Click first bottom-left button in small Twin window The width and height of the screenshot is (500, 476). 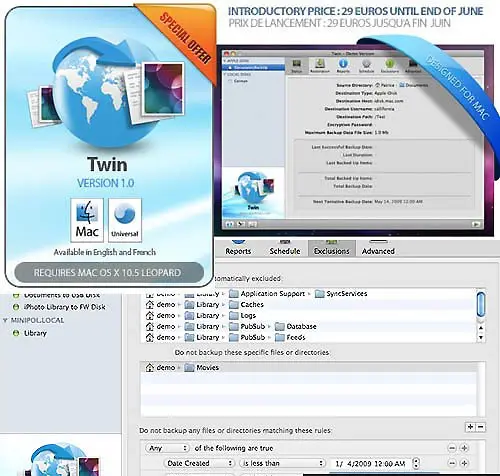[230, 224]
